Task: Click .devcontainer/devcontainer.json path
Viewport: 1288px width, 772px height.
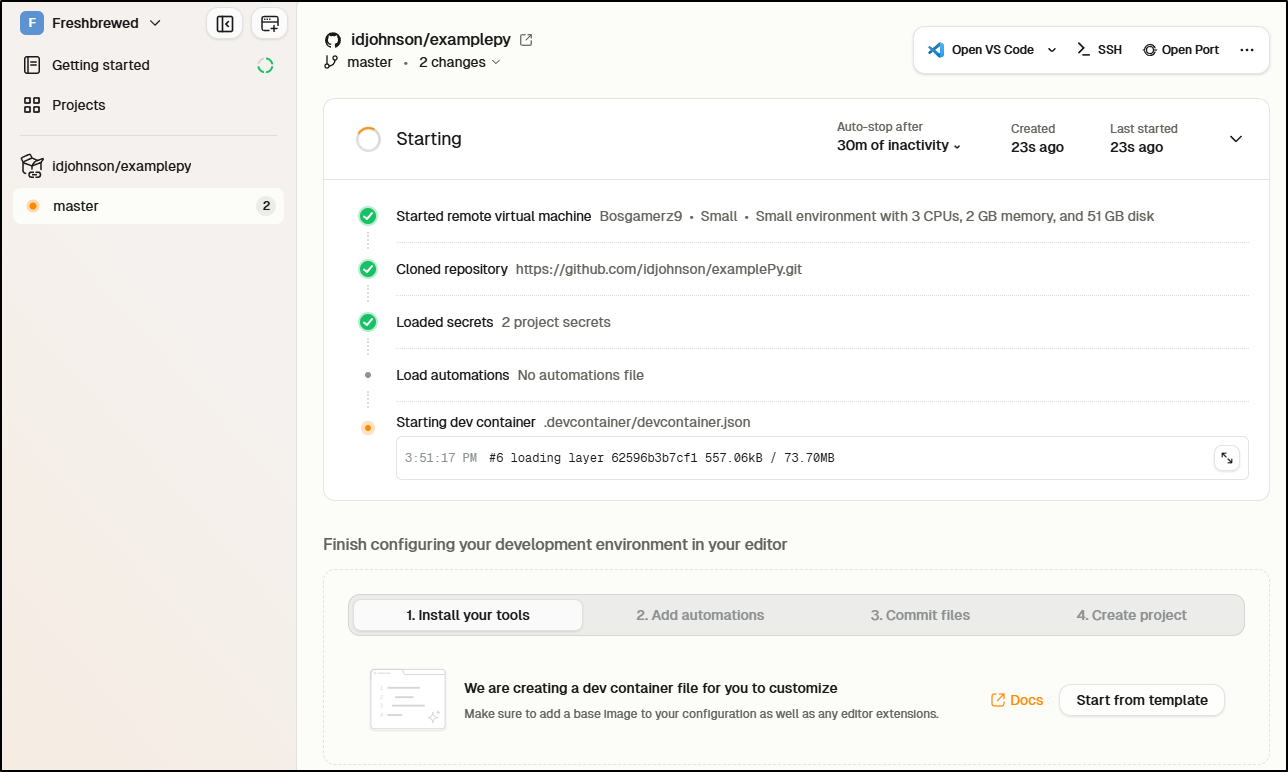Action: 647,422
